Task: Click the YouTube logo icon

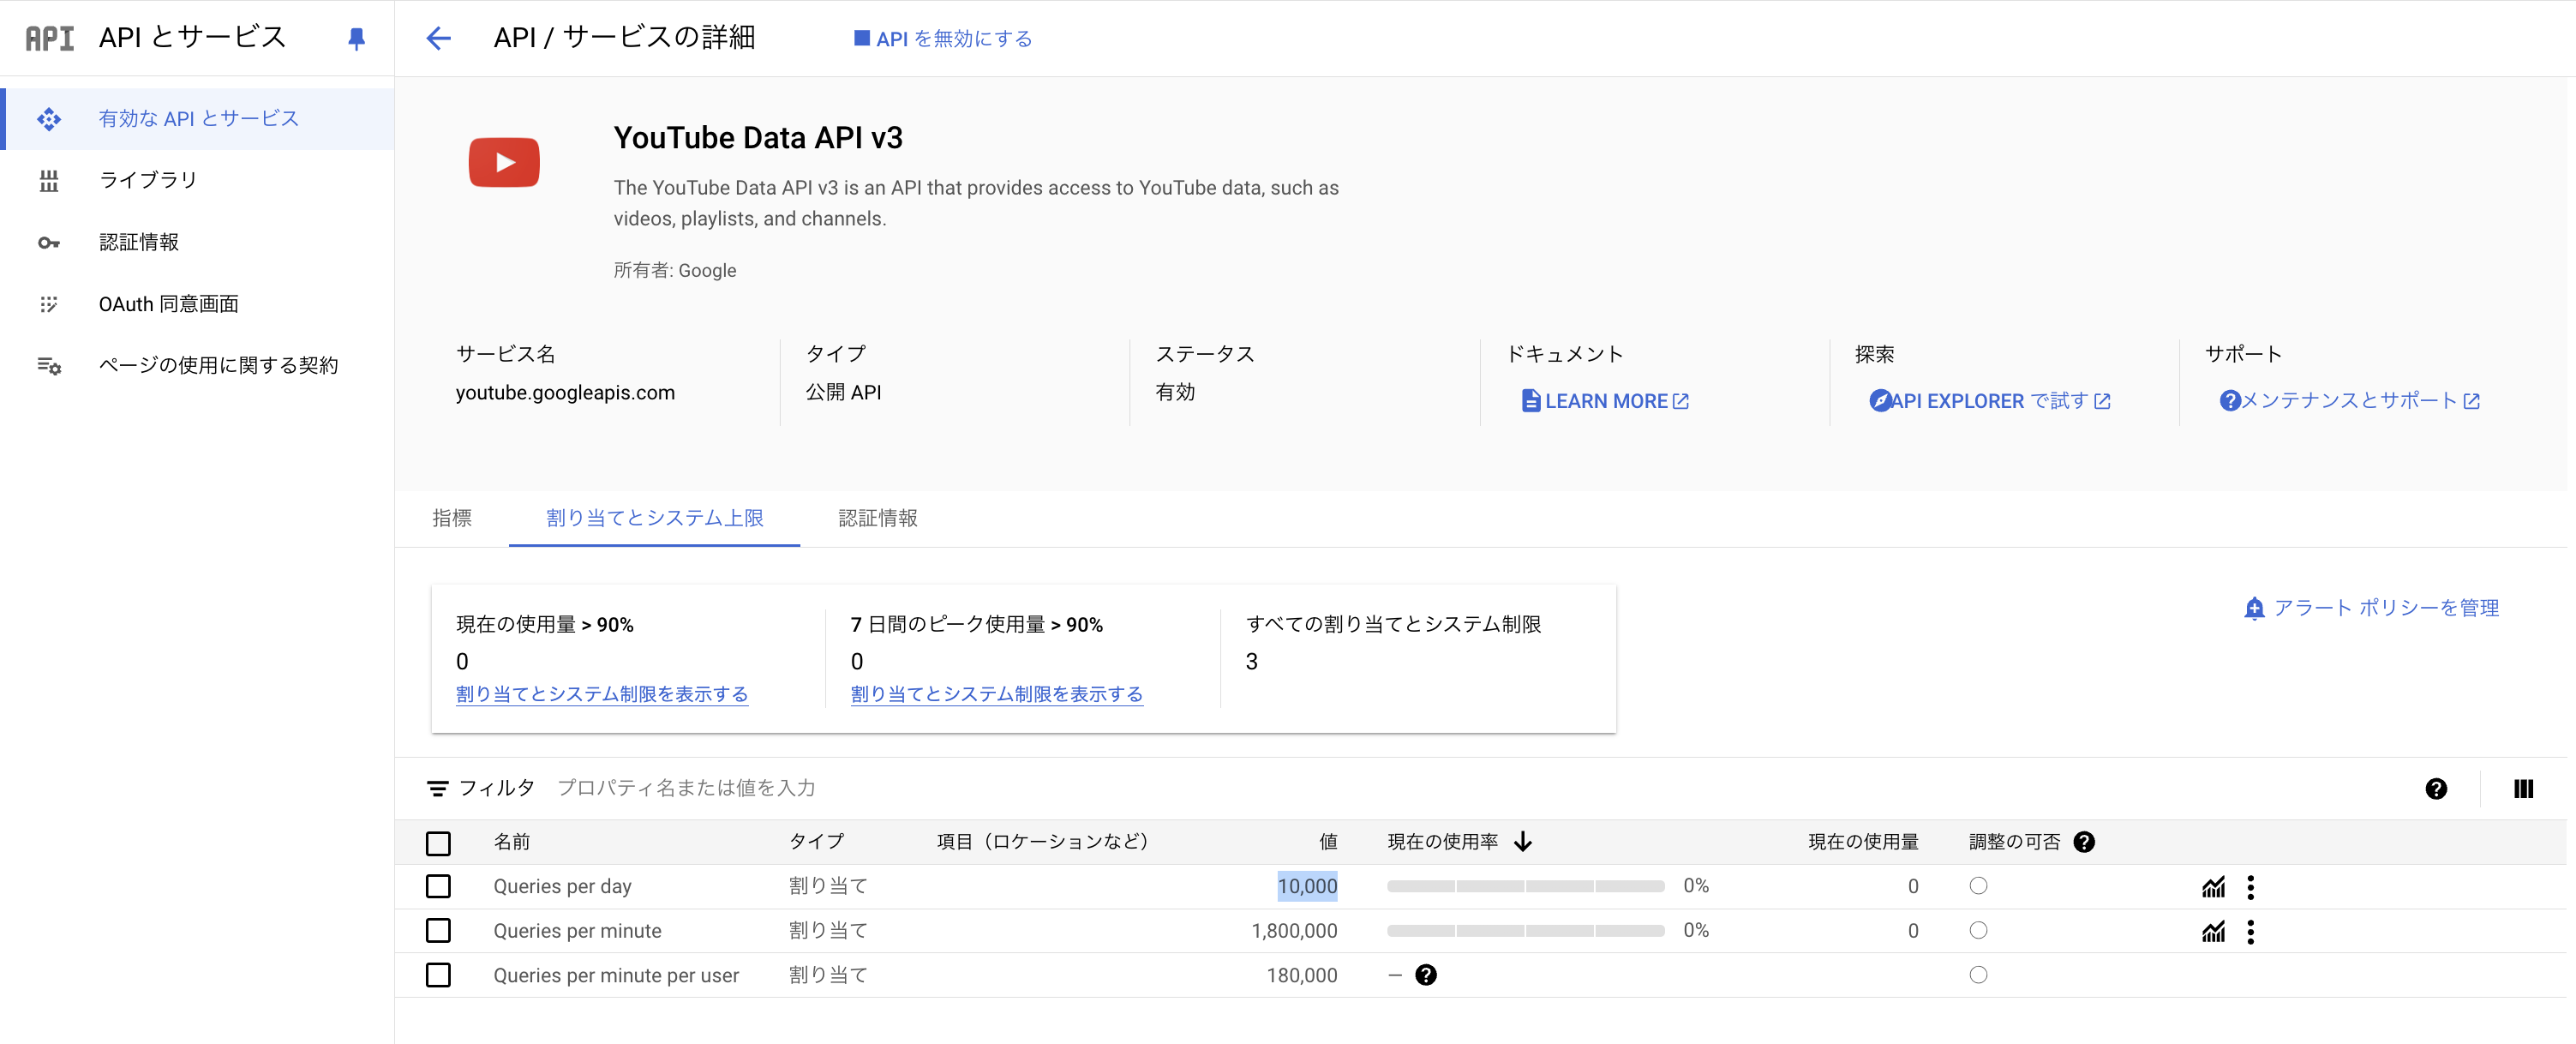Action: (x=504, y=162)
